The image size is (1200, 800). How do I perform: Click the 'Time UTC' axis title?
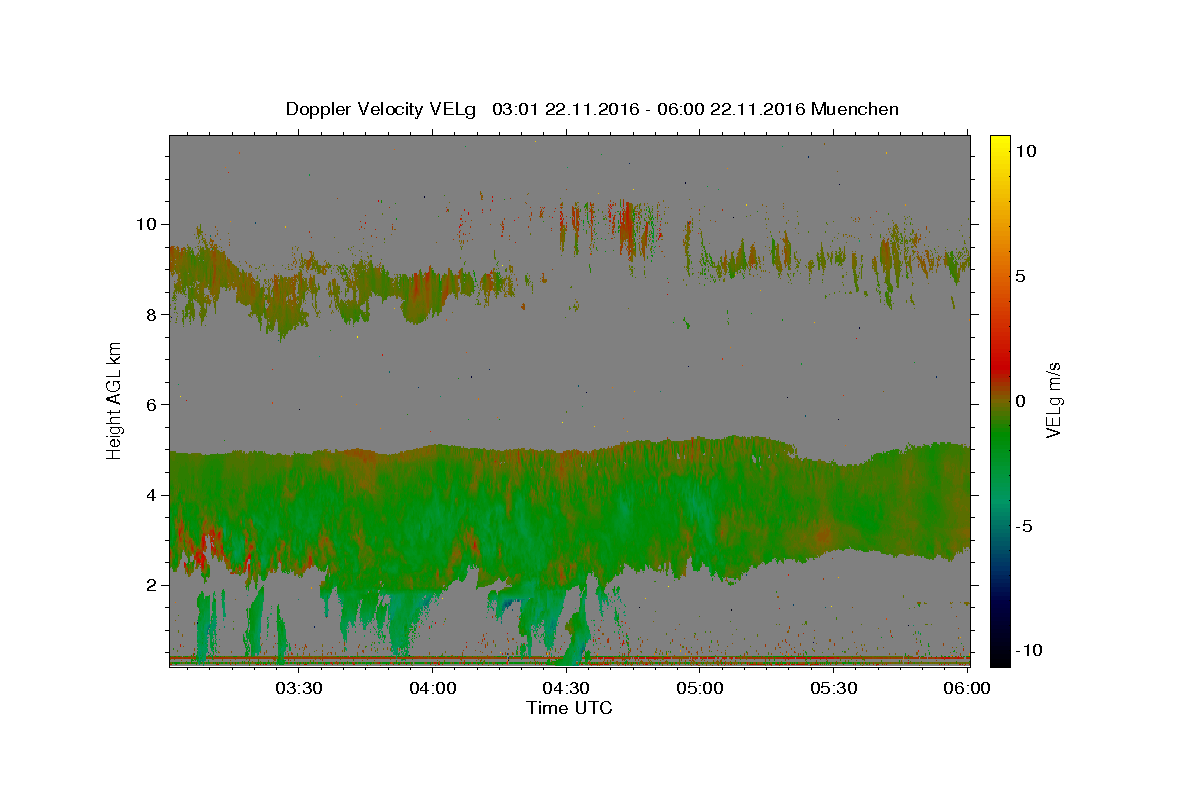pyautogui.click(x=569, y=708)
